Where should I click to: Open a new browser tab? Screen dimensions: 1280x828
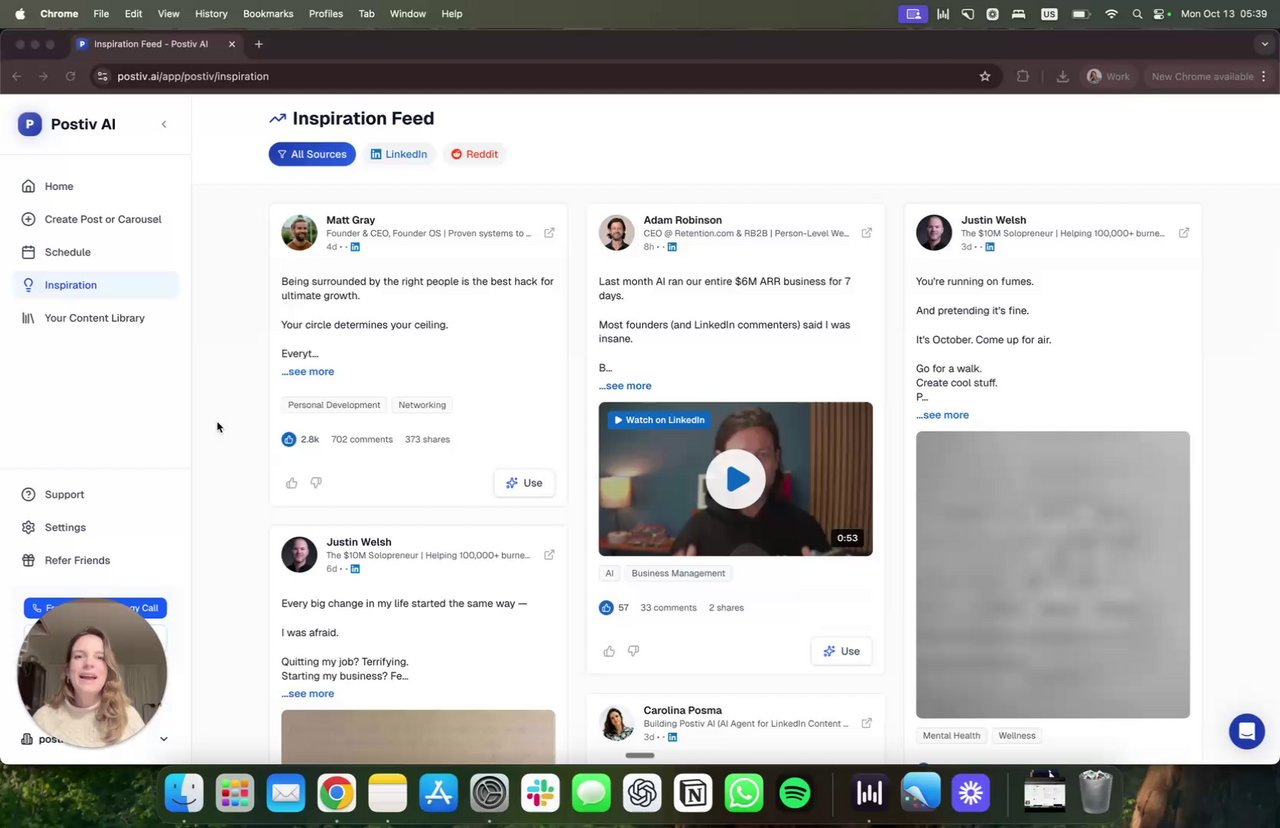click(x=258, y=44)
